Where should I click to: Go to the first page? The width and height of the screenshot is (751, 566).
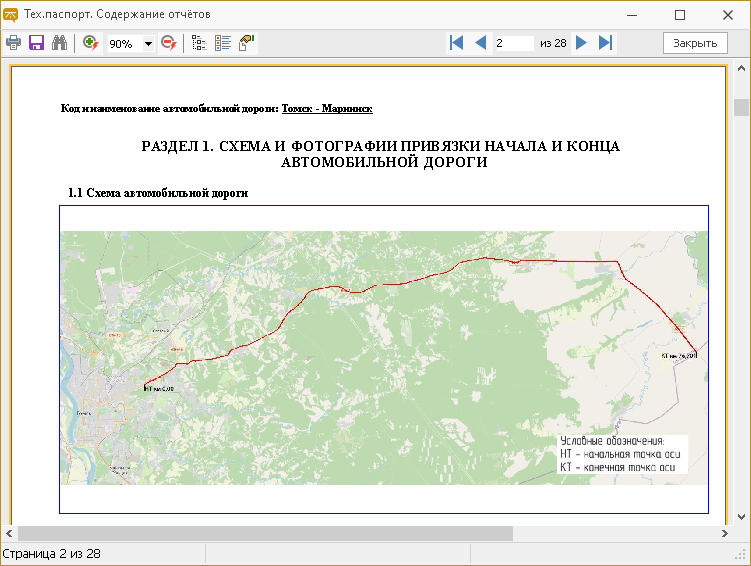pos(457,43)
